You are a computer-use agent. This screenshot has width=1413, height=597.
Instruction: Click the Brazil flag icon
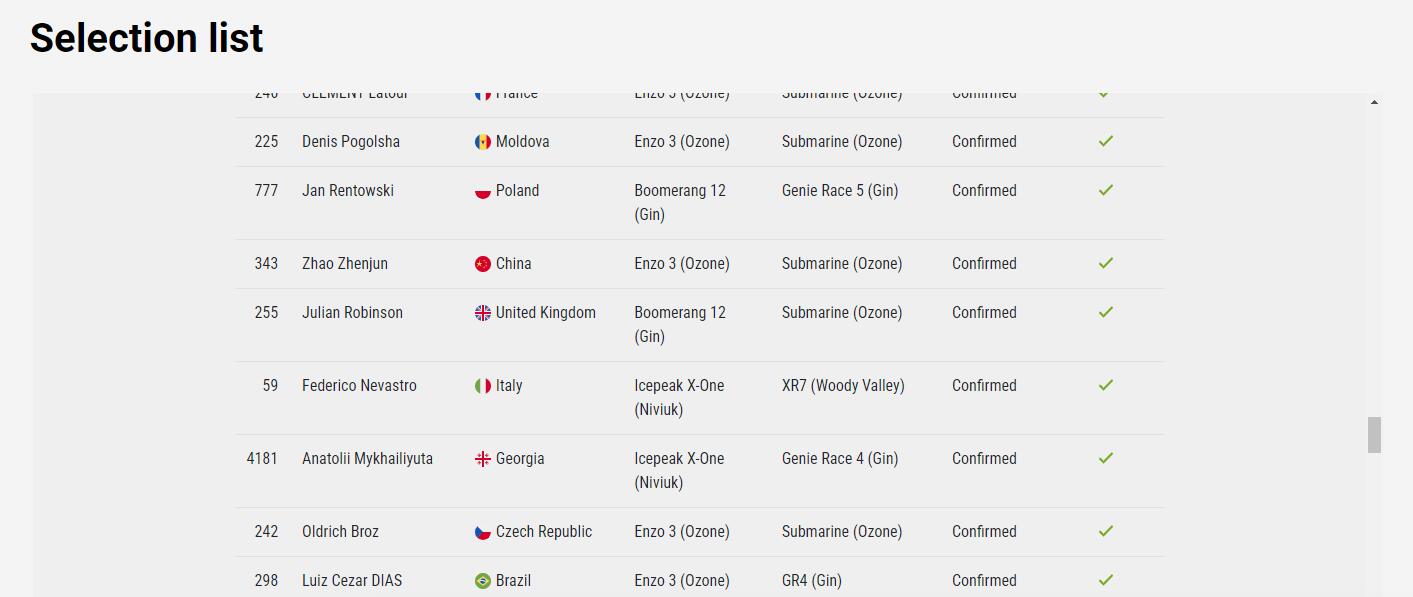pyautogui.click(x=483, y=581)
